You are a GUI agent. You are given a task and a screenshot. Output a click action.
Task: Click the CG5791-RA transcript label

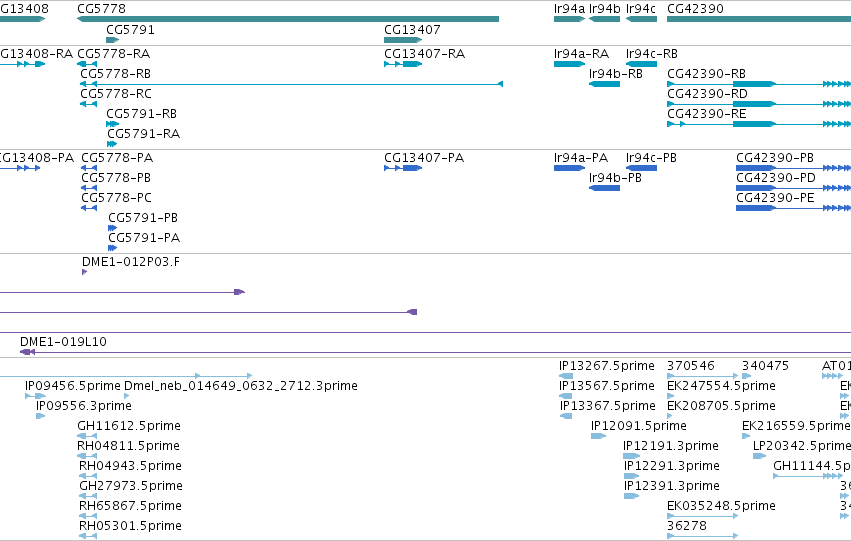(x=143, y=134)
